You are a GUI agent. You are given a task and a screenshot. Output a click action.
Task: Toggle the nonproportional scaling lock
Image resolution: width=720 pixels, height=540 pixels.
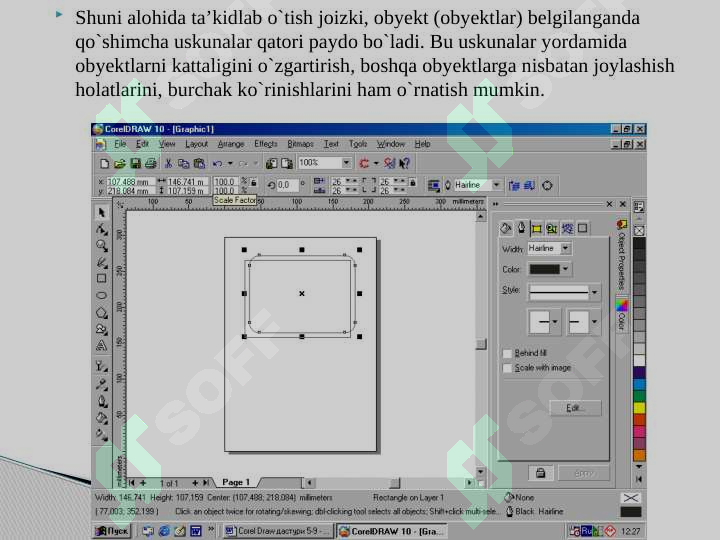pos(253,182)
